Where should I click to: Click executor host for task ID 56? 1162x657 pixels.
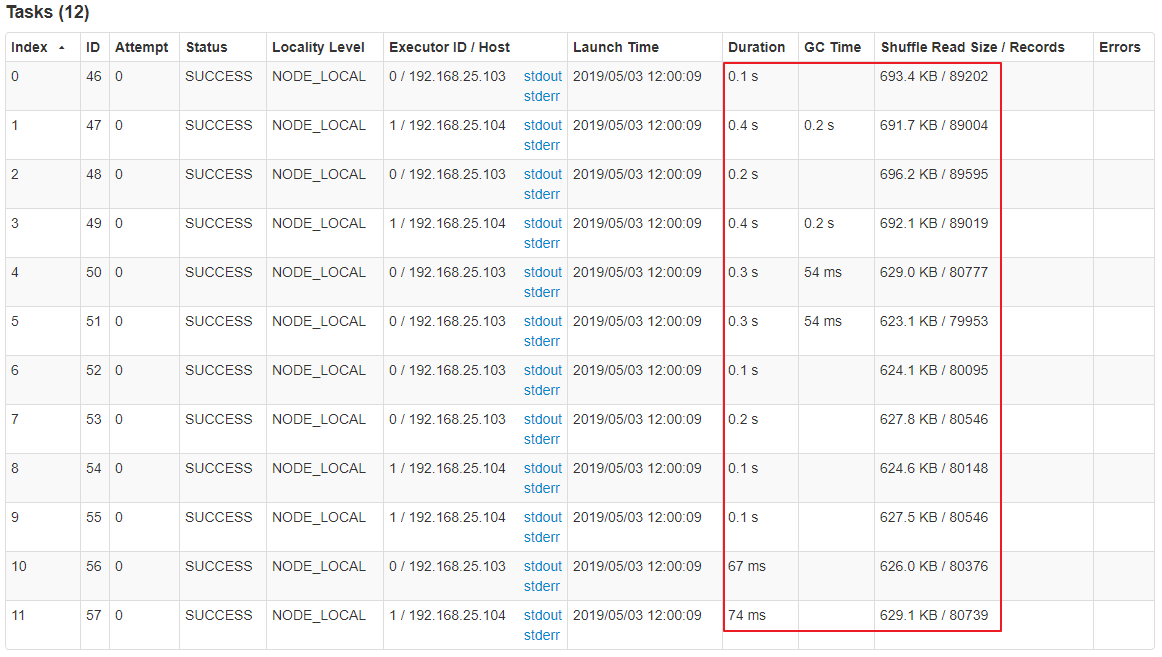click(447, 566)
